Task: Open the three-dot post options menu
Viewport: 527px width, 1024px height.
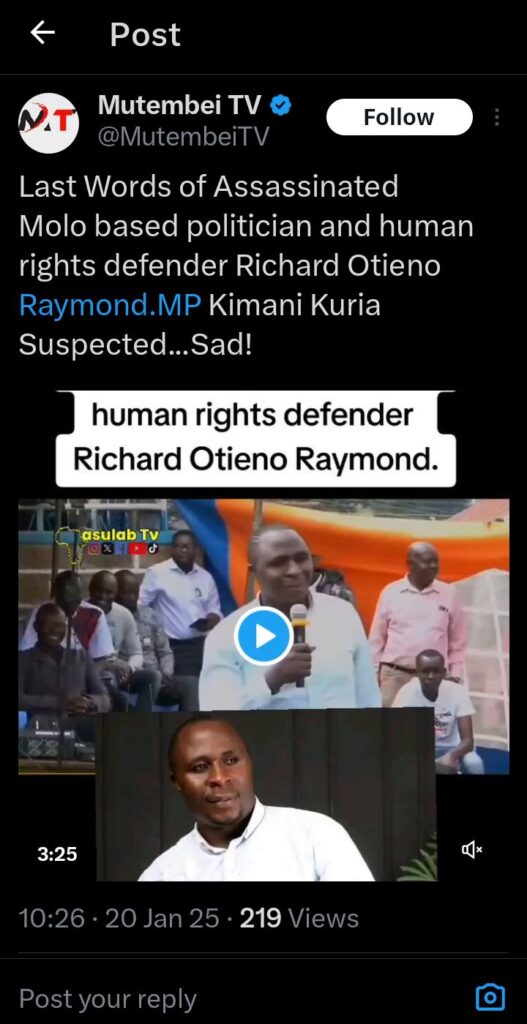Action: [497, 118]
